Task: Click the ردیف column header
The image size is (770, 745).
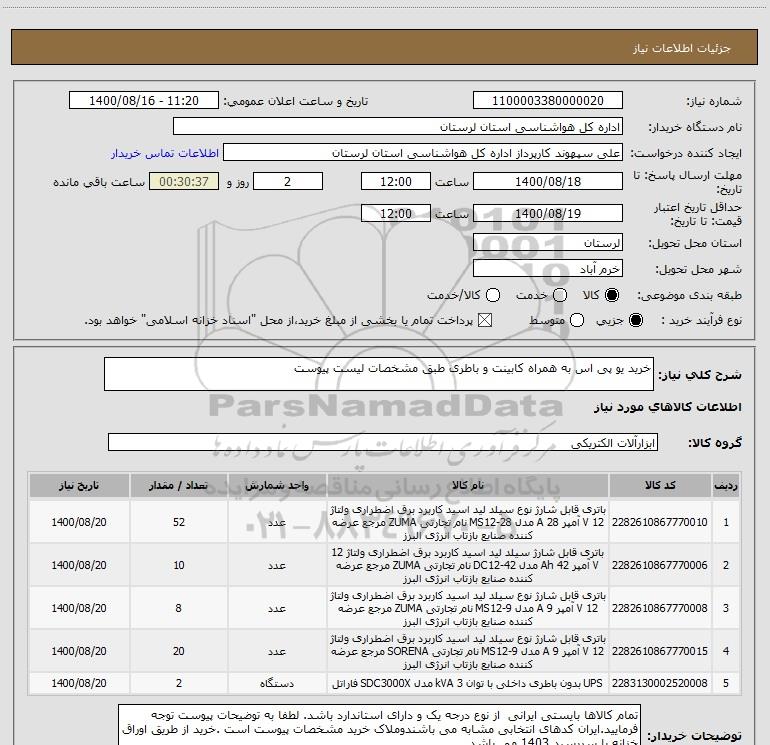Action: pos(726,486)
